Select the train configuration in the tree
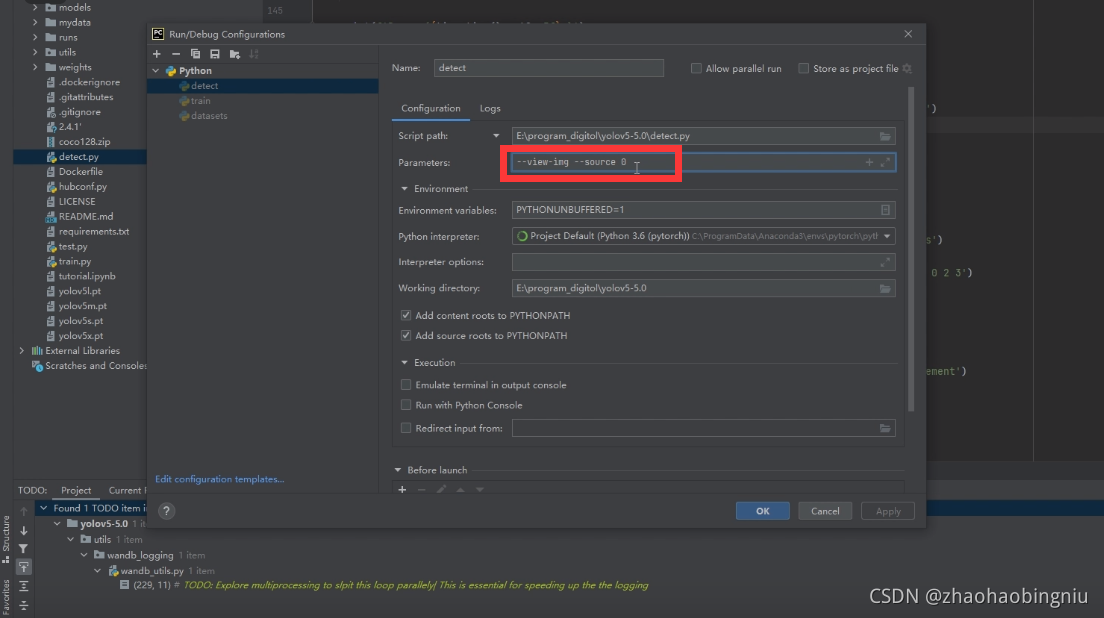The image size is (1104, 618). 200,101
